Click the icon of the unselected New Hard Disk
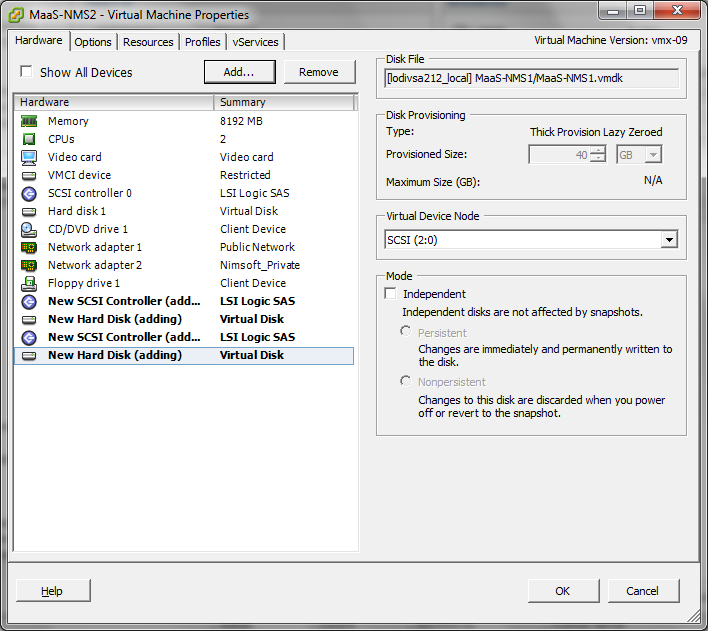The height and width of the screenshot is (631, 708). pos(29,320)
